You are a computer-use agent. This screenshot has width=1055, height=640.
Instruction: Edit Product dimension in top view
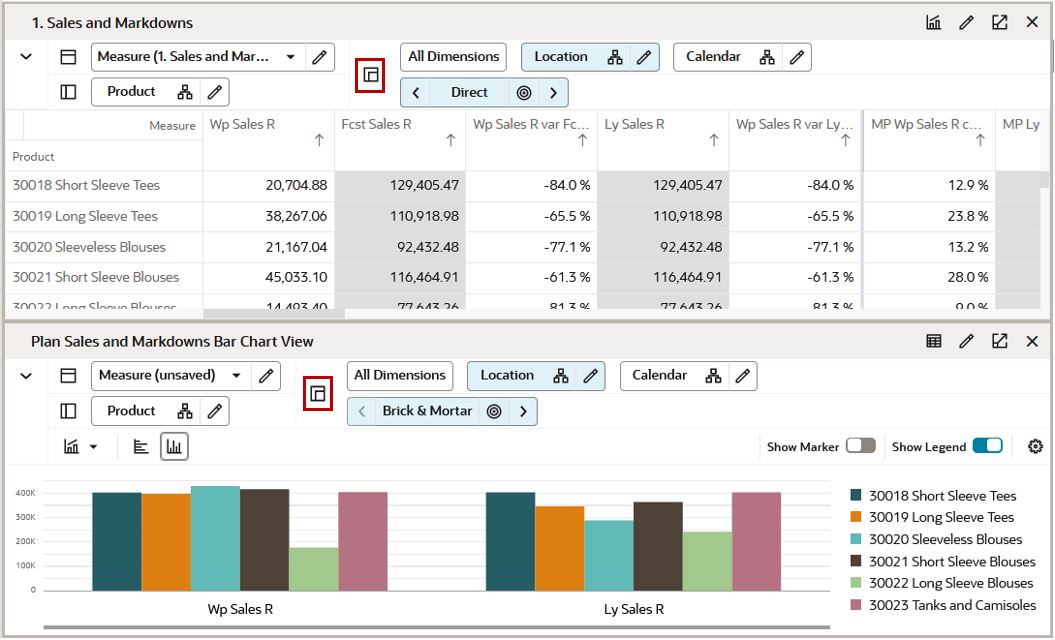(215, 92)
